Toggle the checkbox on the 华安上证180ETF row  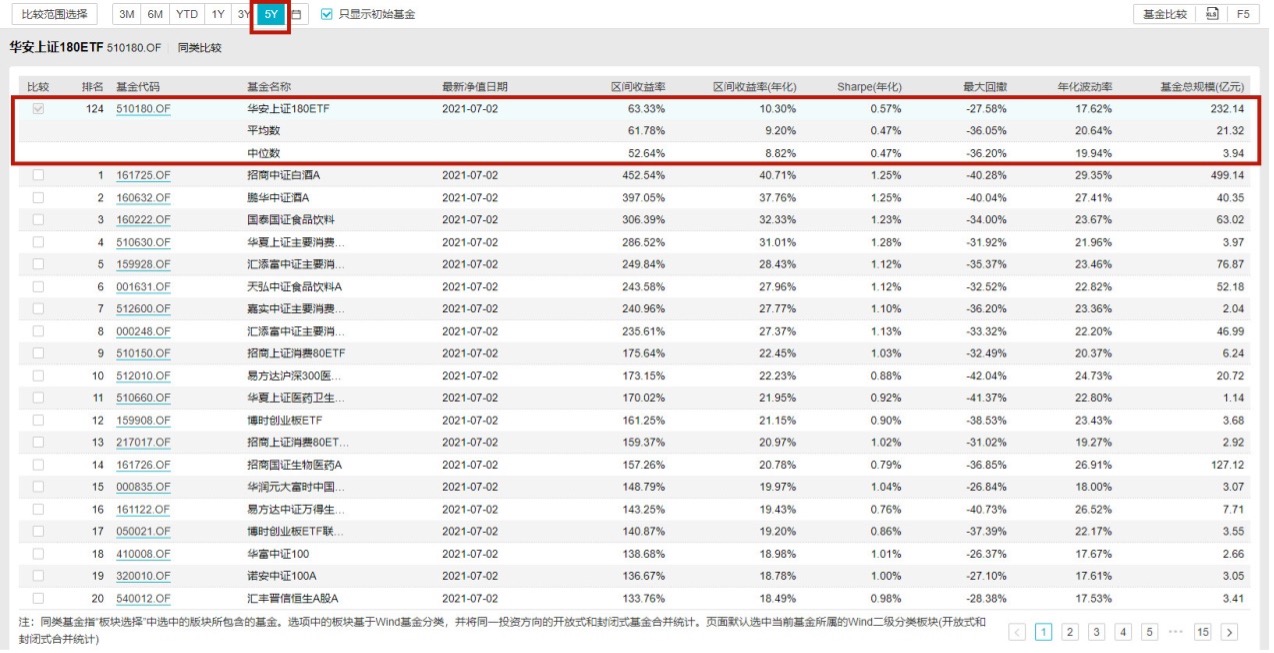[x=36, y=109]
